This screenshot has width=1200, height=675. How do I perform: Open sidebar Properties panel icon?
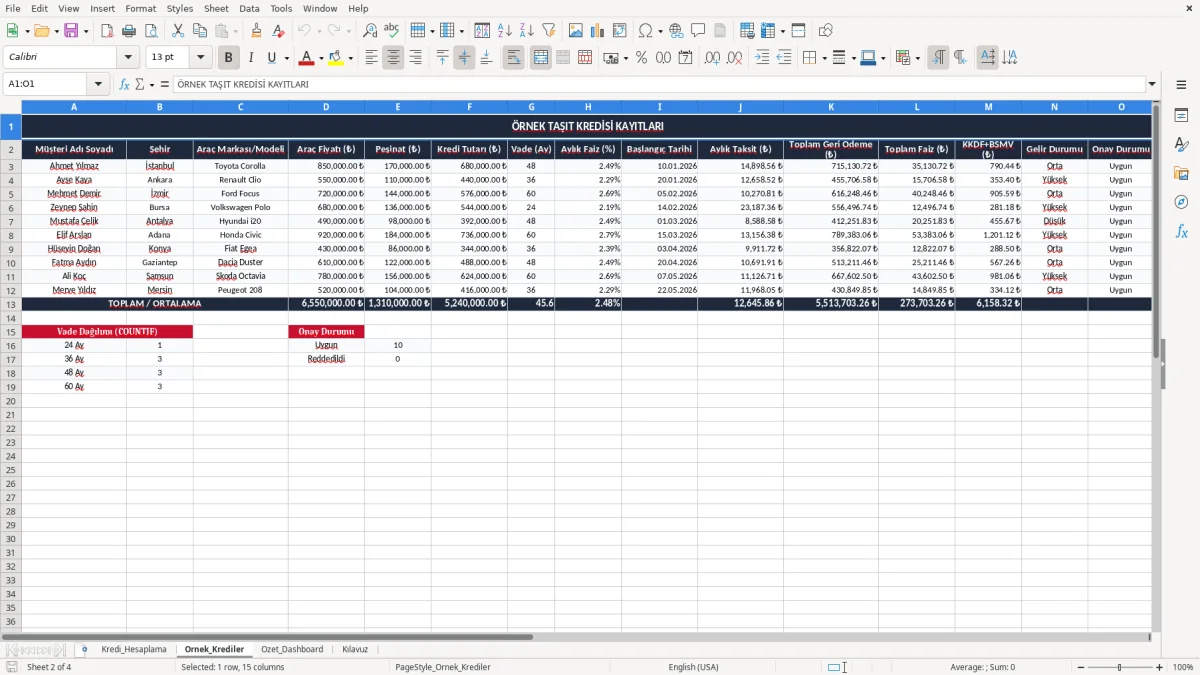1181,116
